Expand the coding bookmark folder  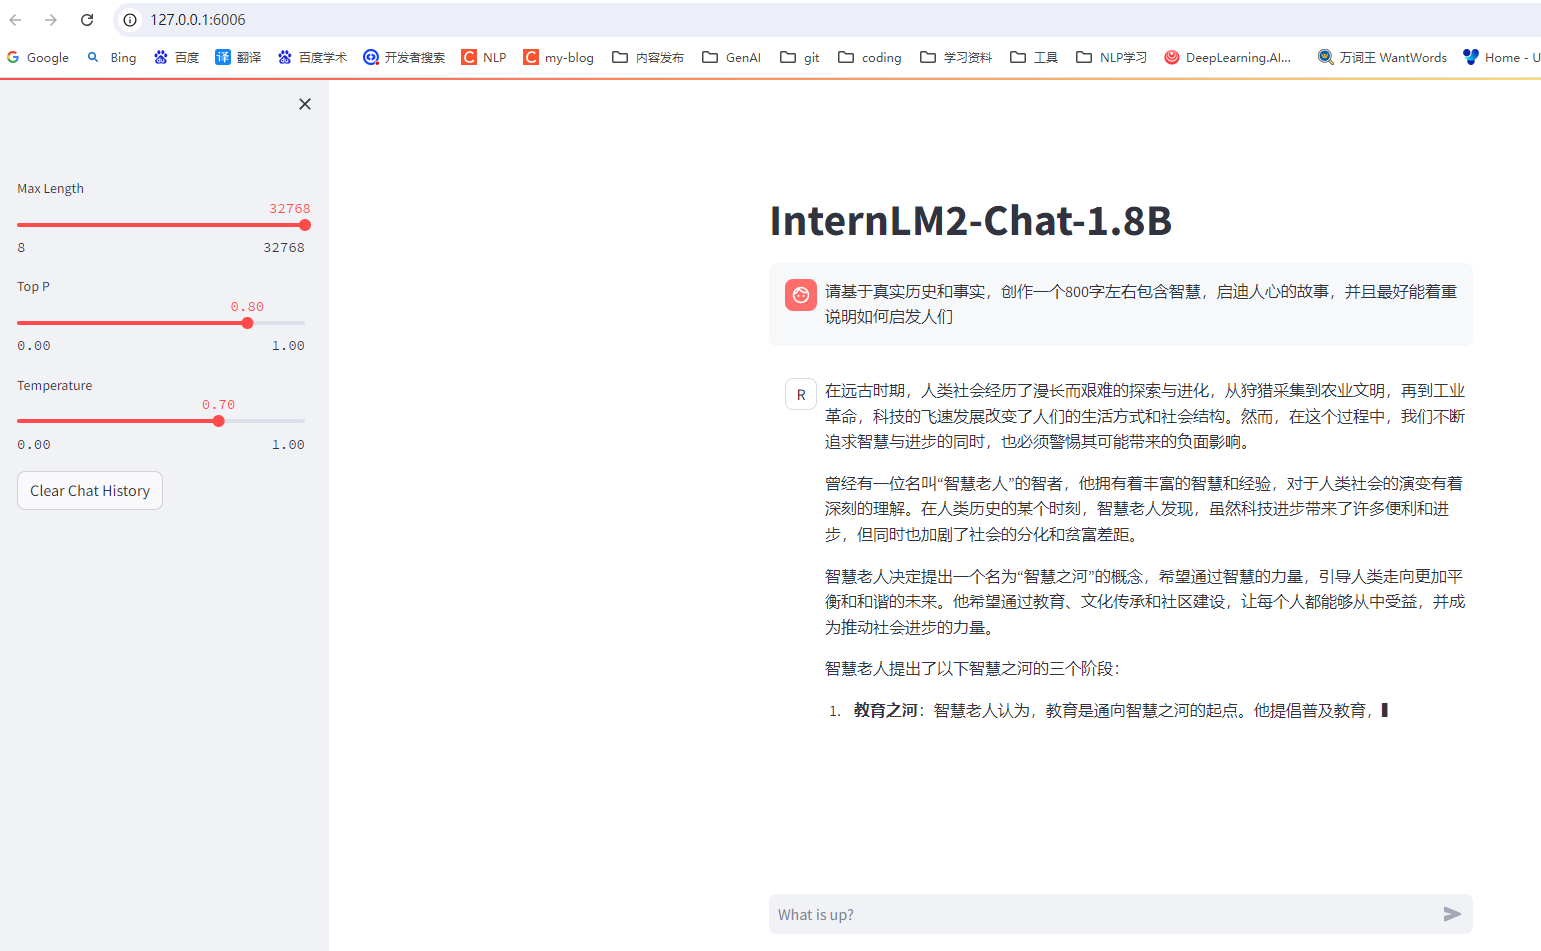pyautogui.click(x=870, y=57)
